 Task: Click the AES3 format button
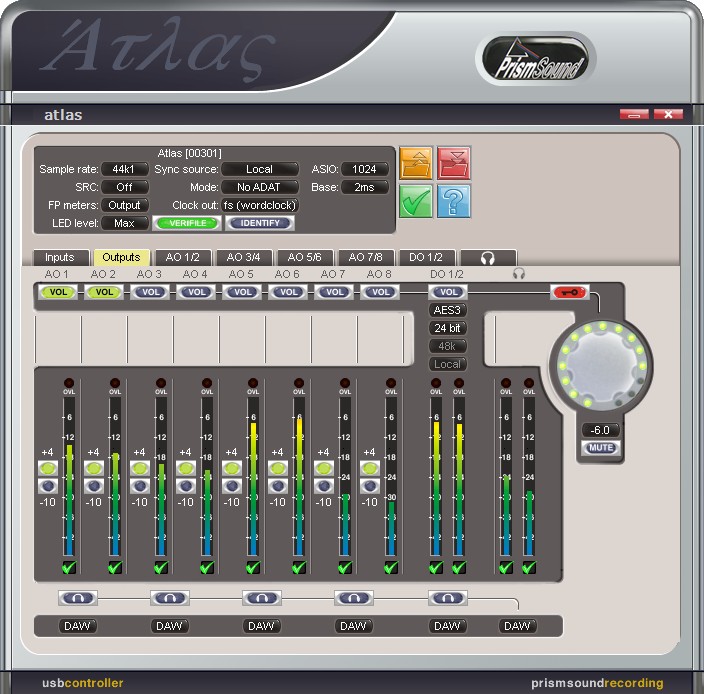coord(448,310)
